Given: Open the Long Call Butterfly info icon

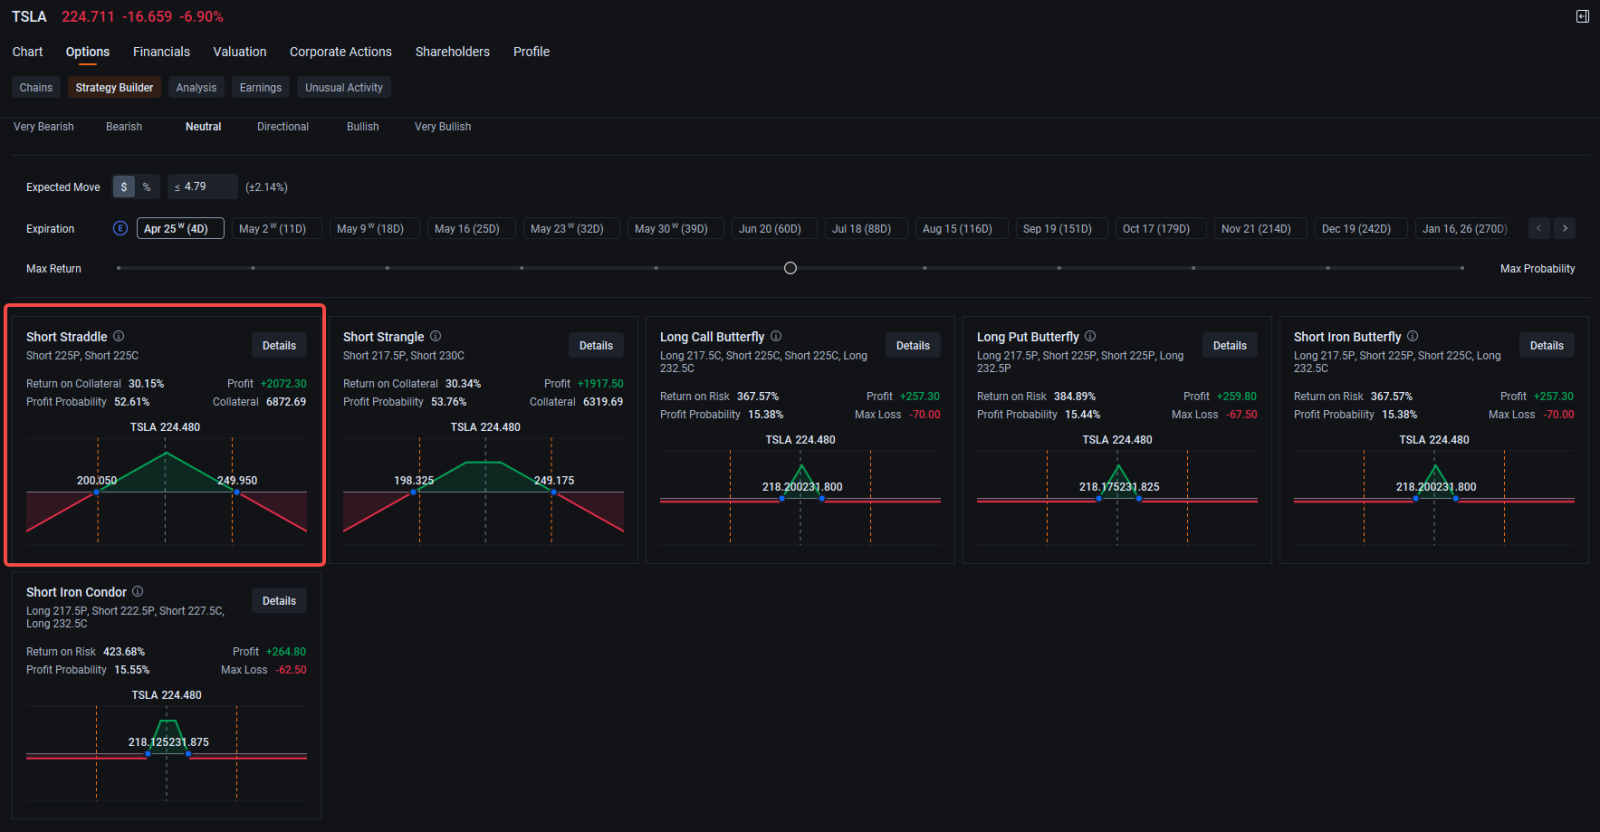Looking at the screenshot, I should (776, 336).
